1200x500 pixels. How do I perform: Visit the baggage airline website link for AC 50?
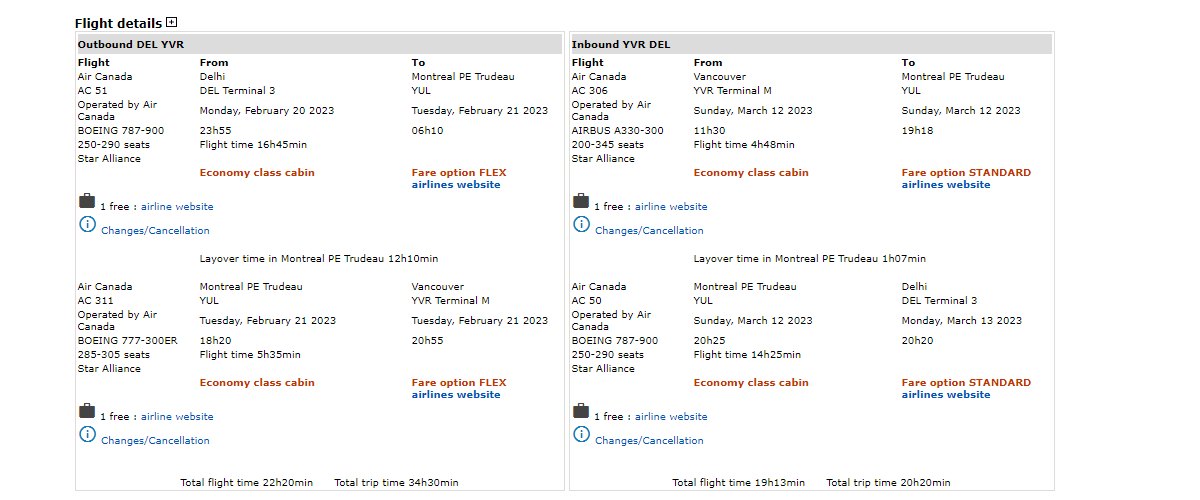point(671,417)
